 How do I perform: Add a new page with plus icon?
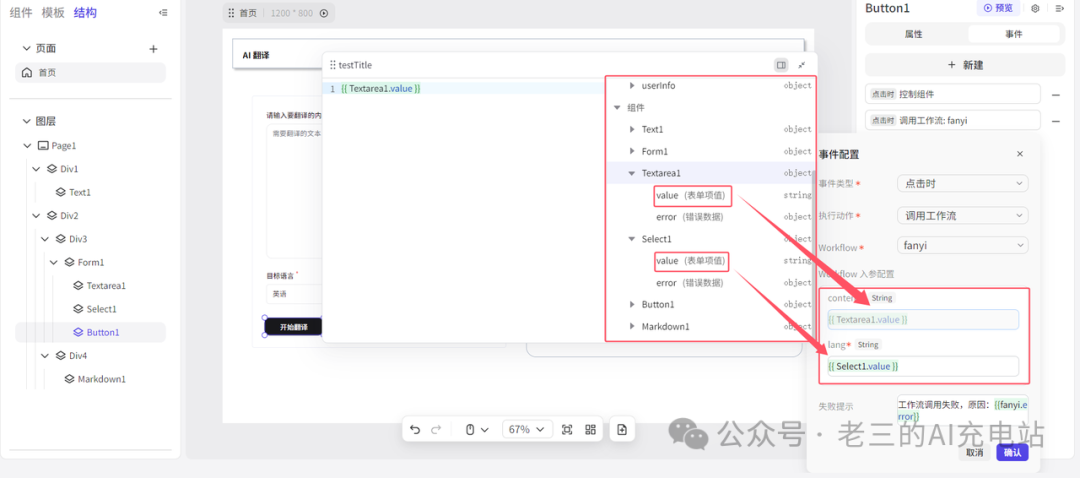pos(154,49)
